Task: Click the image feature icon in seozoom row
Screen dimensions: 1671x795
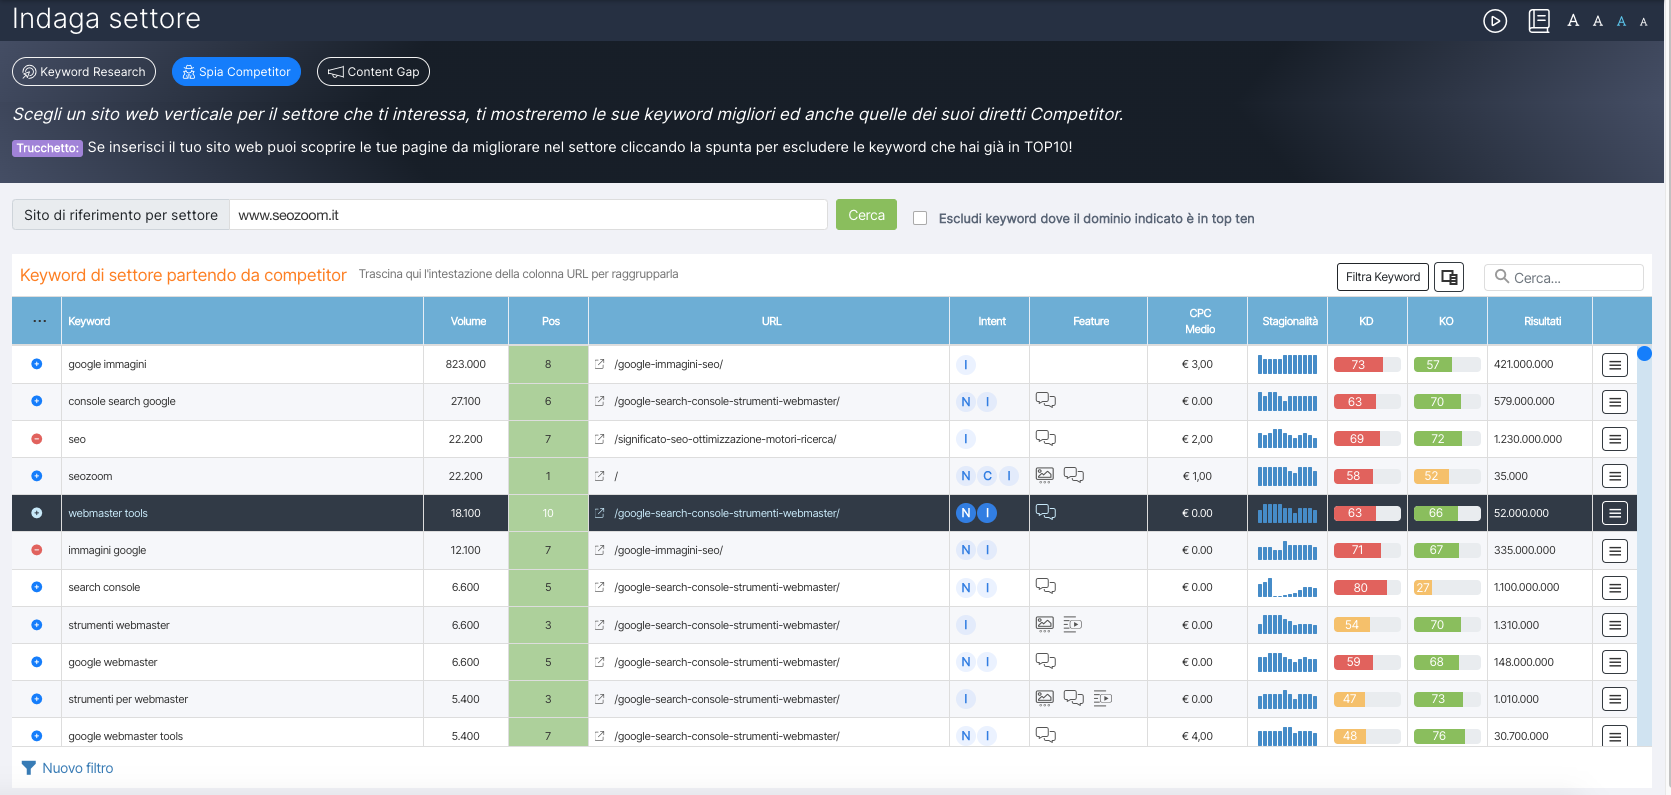Action: point(1045,475)
